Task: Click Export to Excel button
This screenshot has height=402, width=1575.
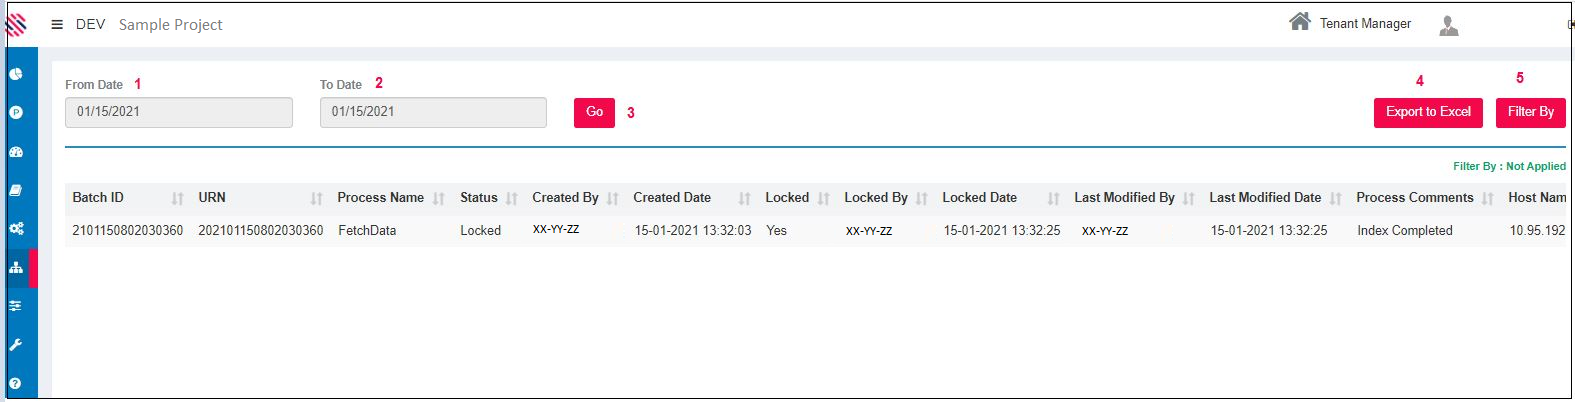Action: pos(1427,112)
